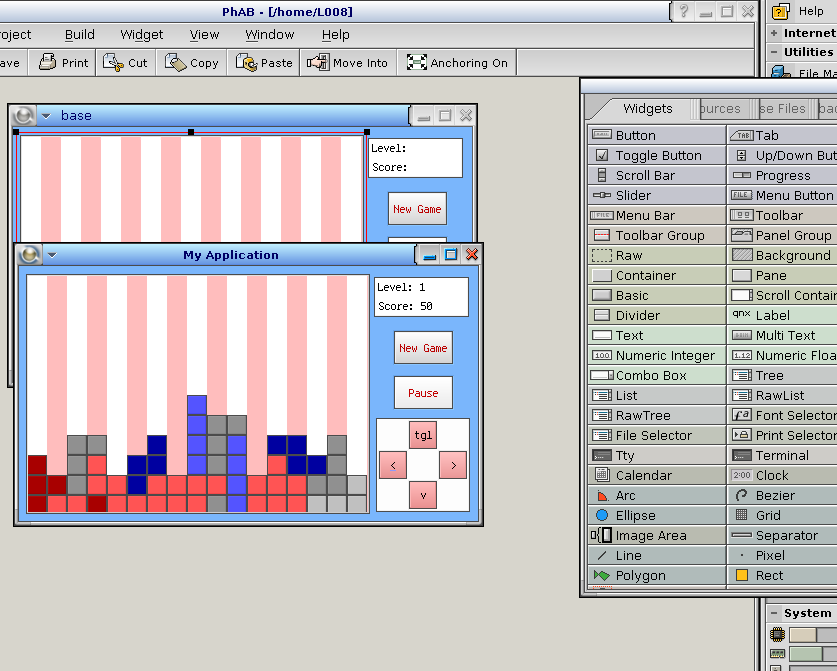
Task: Select the Ellipse drawing widget
Action: tap(657, 515)
